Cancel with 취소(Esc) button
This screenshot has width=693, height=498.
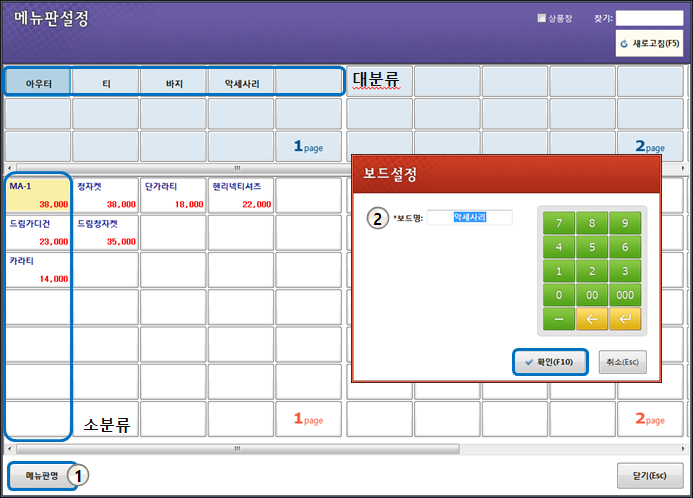click(622, 362)
